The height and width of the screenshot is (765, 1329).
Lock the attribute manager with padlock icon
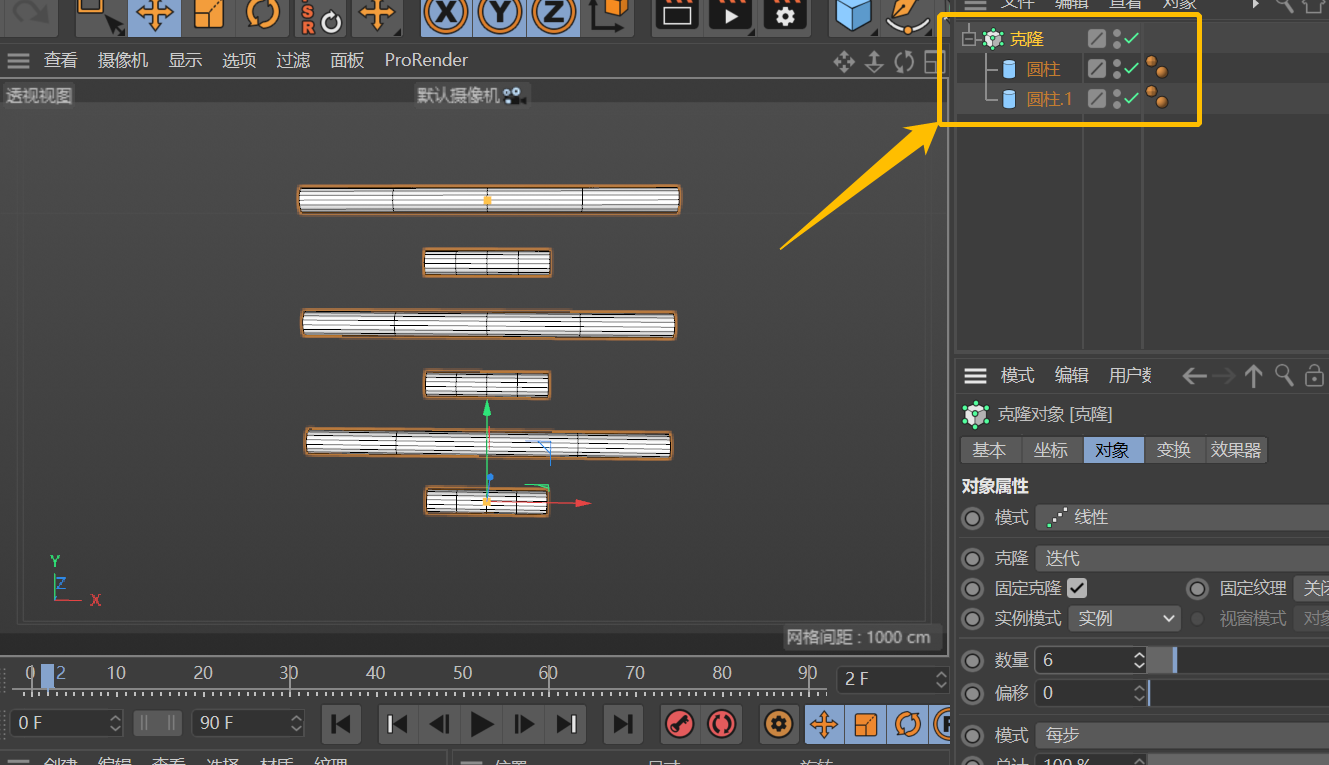click(x=1315, y=376)
